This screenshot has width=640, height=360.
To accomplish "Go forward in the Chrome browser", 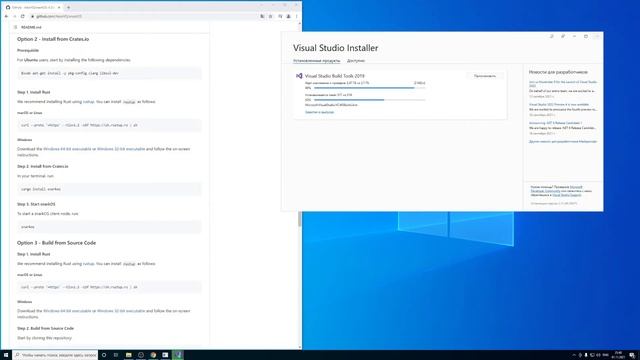I will (14, 16).
